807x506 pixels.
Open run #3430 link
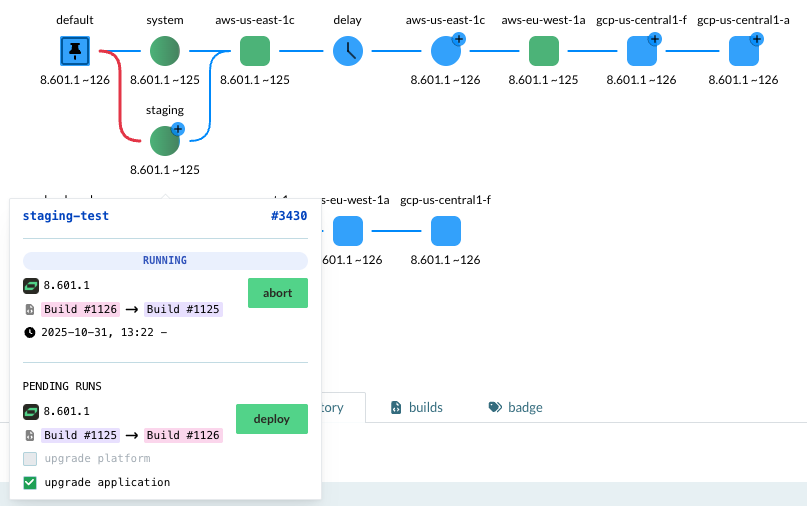tap(288, 215)
